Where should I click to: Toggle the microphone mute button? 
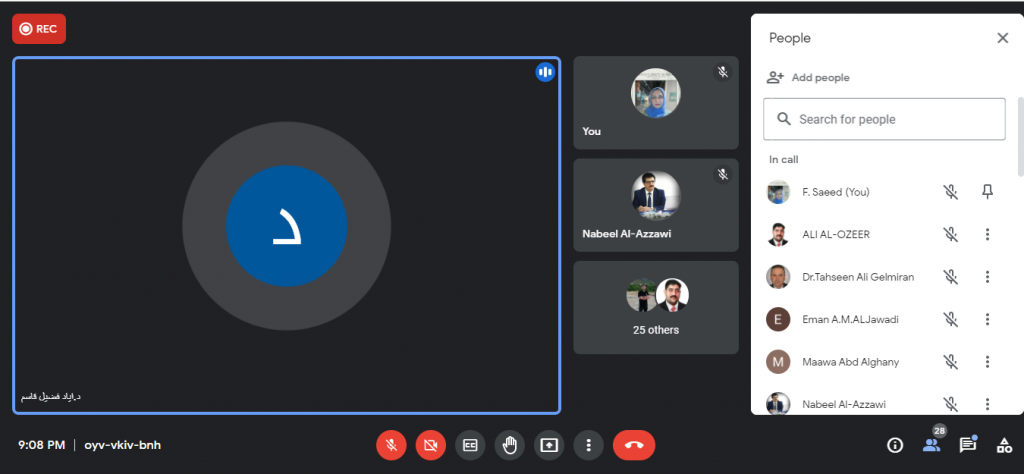[x=392, y=445]
